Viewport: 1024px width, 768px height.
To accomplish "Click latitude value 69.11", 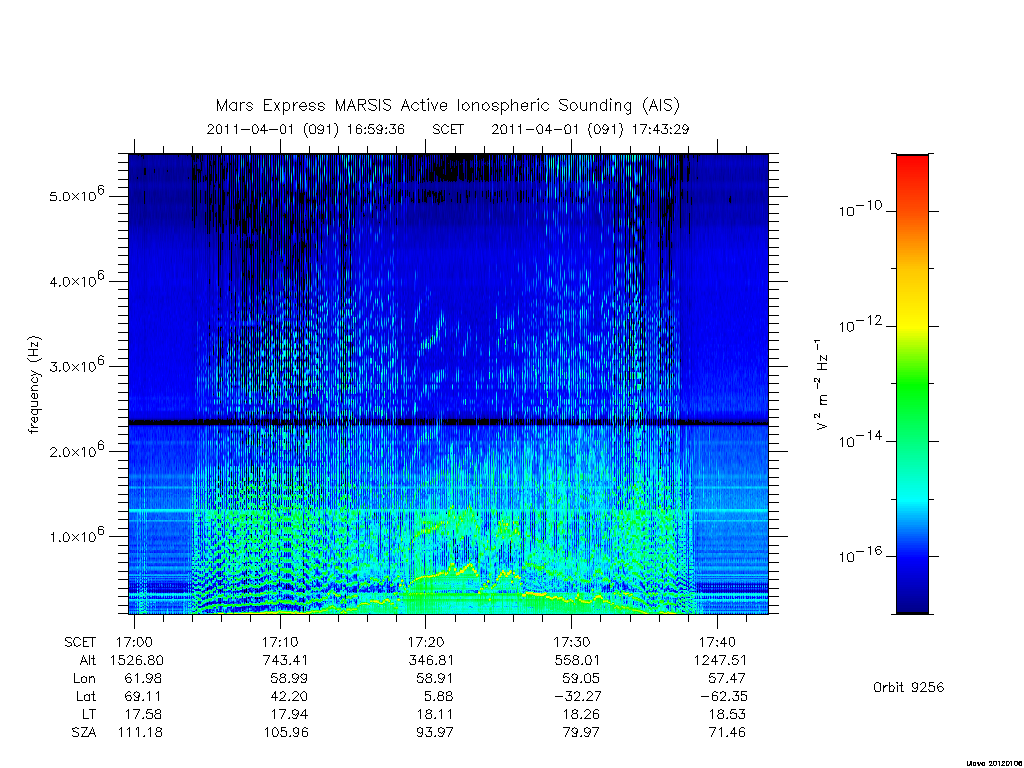I will 143,696.
